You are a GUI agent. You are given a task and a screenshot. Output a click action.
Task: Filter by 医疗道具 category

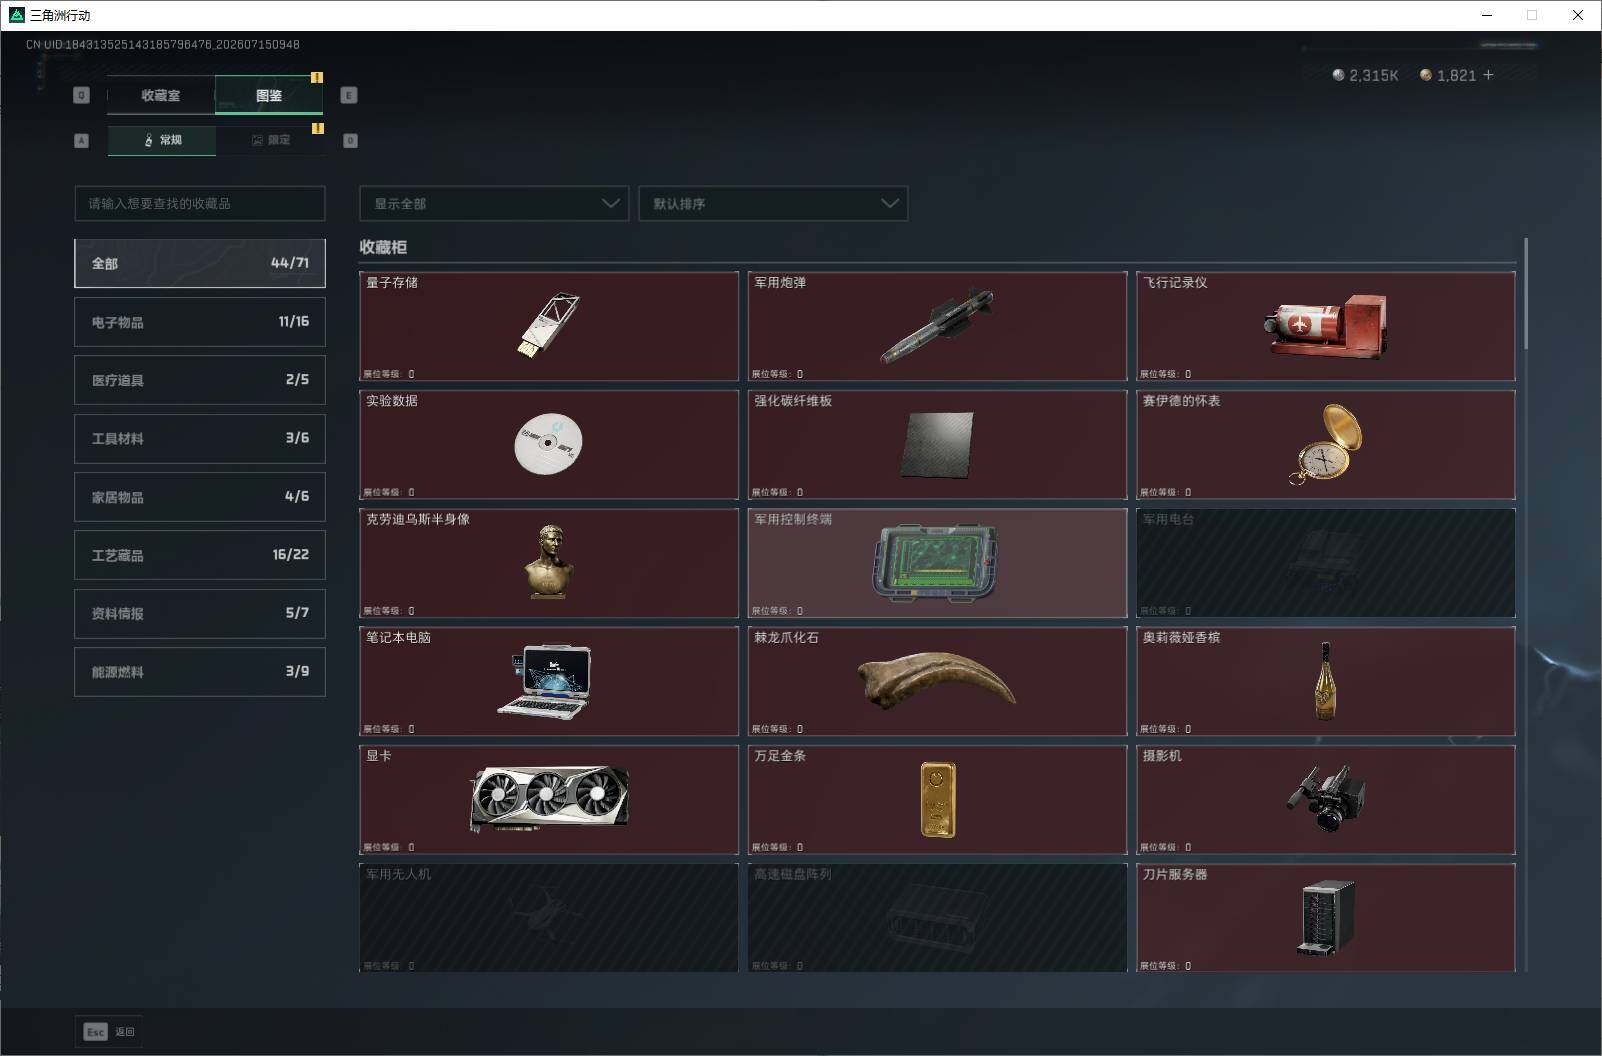click(x=200, y=380)
